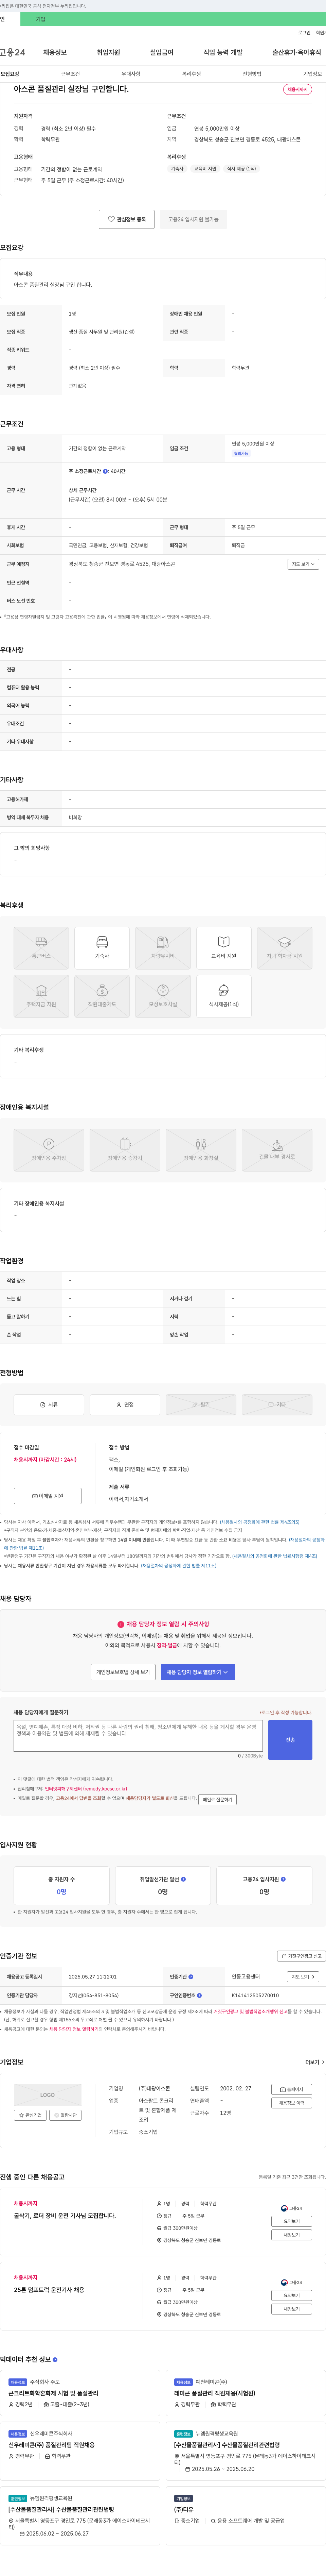Click the 필기 screening method box
The width and height of the screenshot is (326, 2576).
point(201,1405)
